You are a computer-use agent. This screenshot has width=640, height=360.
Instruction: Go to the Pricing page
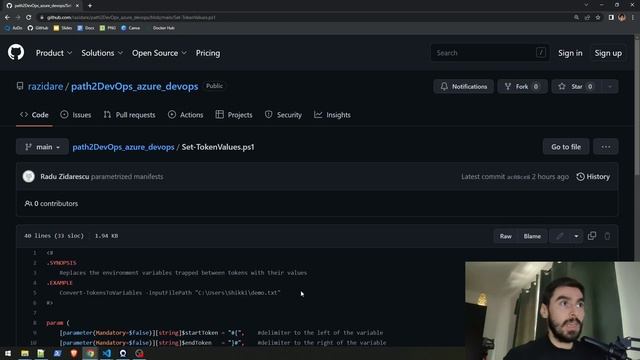[x=208, y=53]
